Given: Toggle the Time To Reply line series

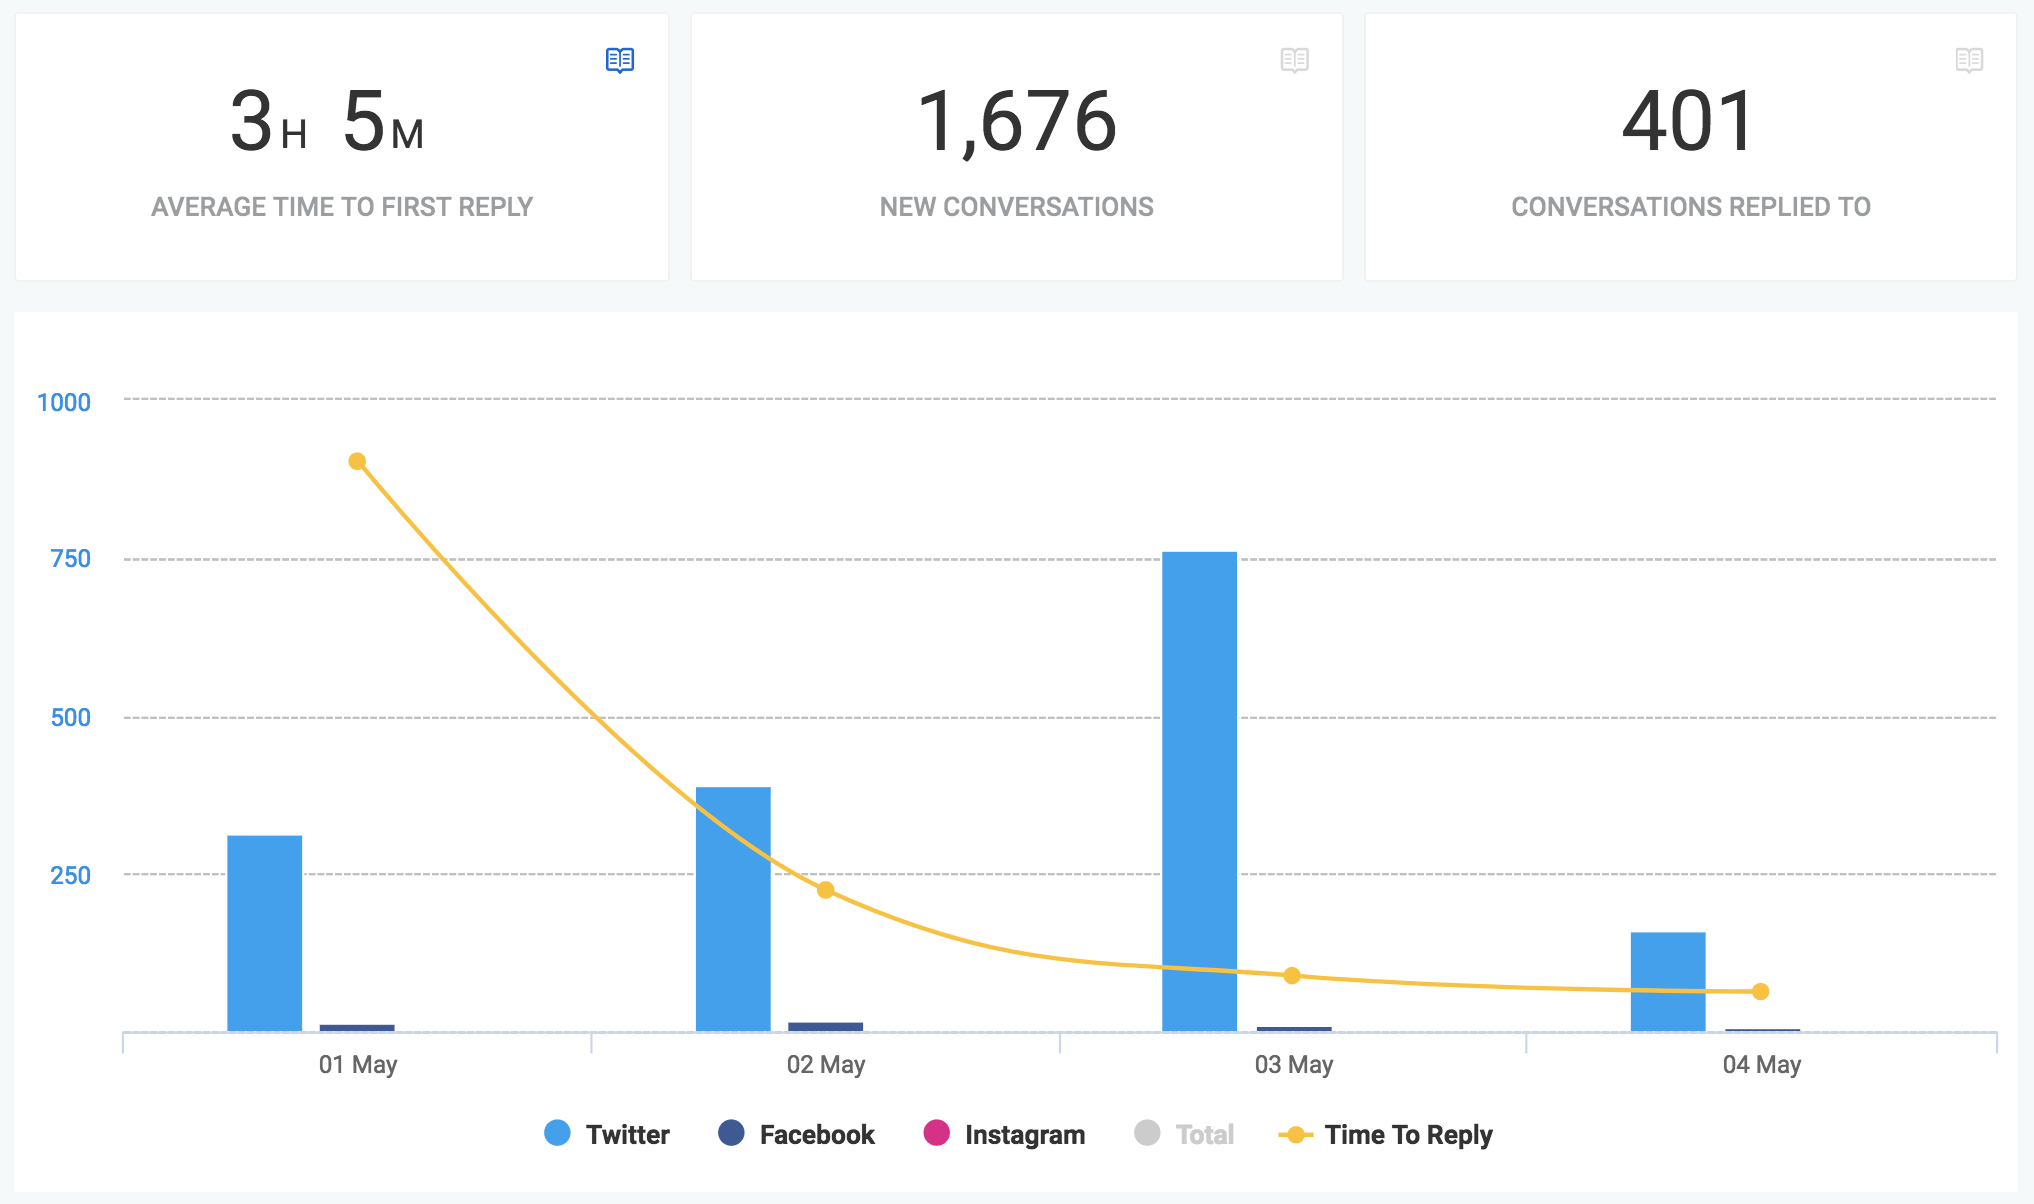Looking at the screenshot, I should 1407,1134.
